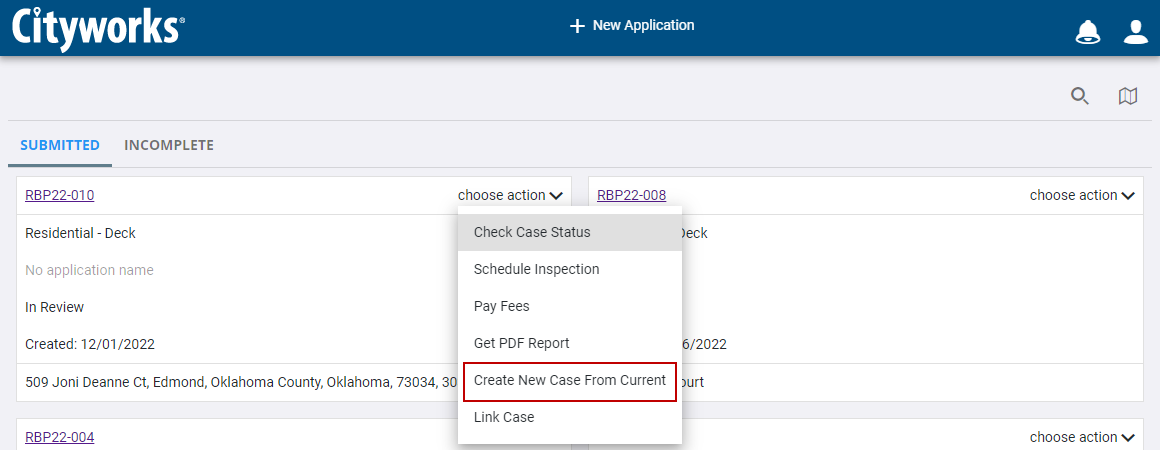Click the plus icon beside New Application
Viewport: 1160px width, 450px height.
577,27
